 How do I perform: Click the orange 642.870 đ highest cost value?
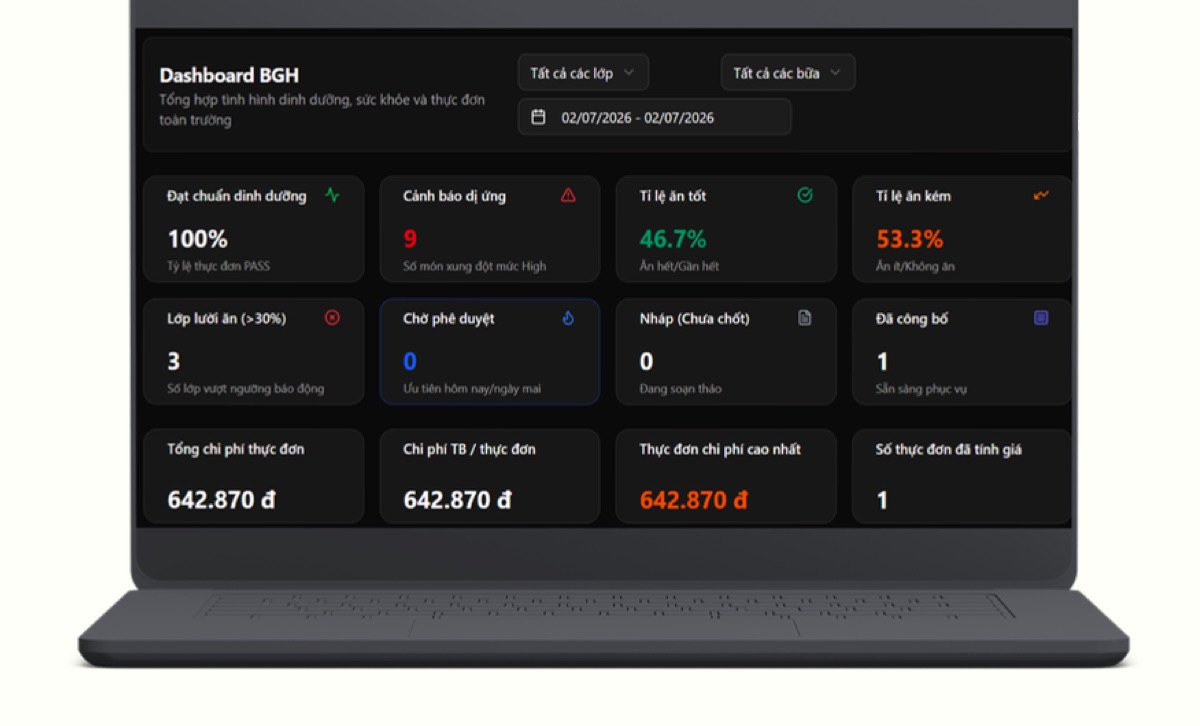(x=693, y=500)
